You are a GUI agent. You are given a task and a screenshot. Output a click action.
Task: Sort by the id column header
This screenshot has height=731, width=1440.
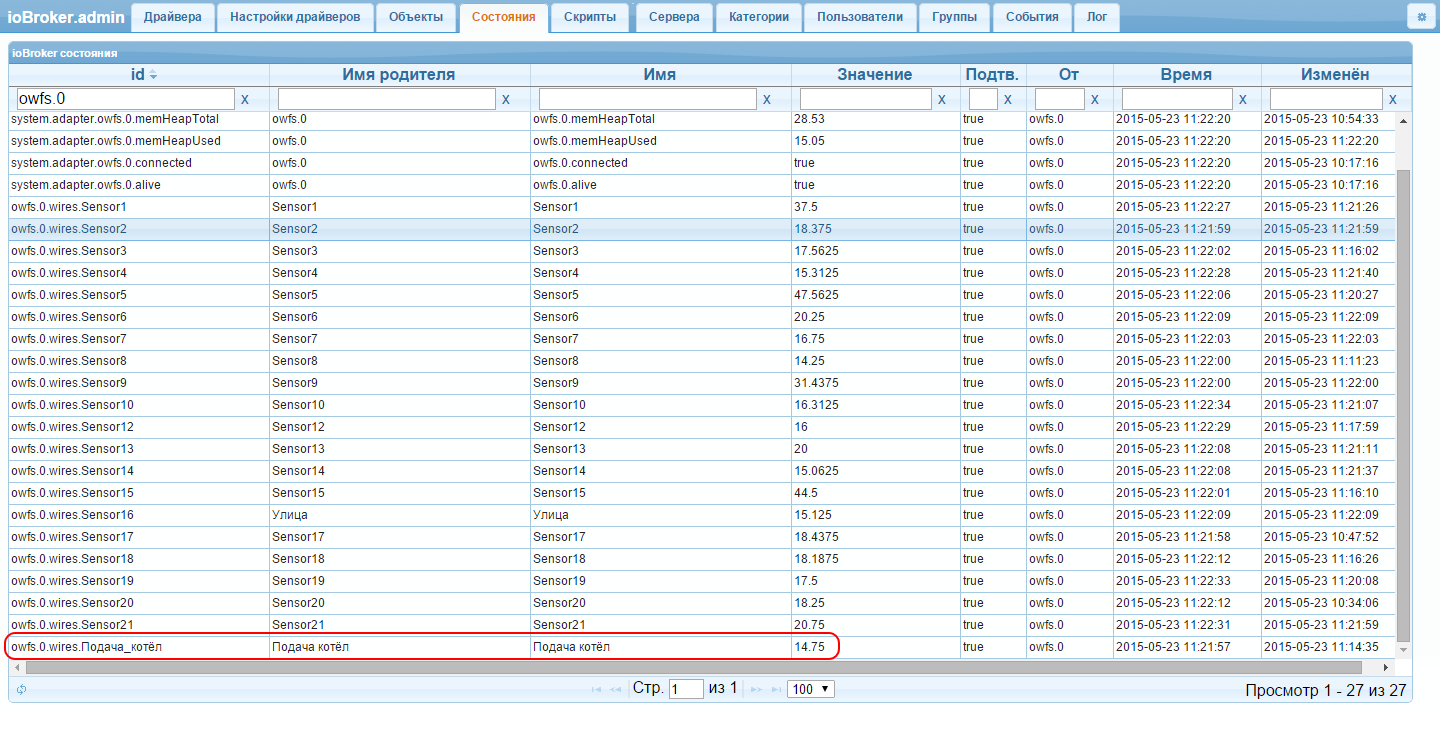point(139,74)
